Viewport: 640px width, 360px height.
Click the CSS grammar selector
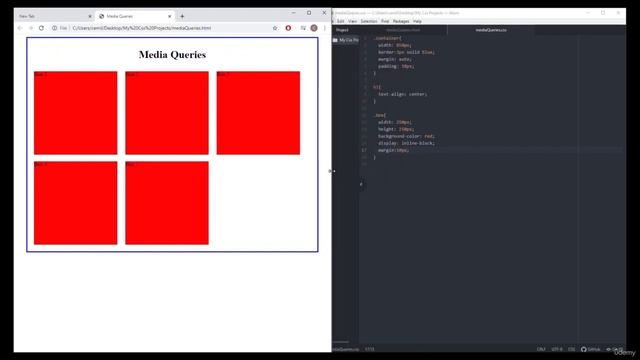pos(571,349)
